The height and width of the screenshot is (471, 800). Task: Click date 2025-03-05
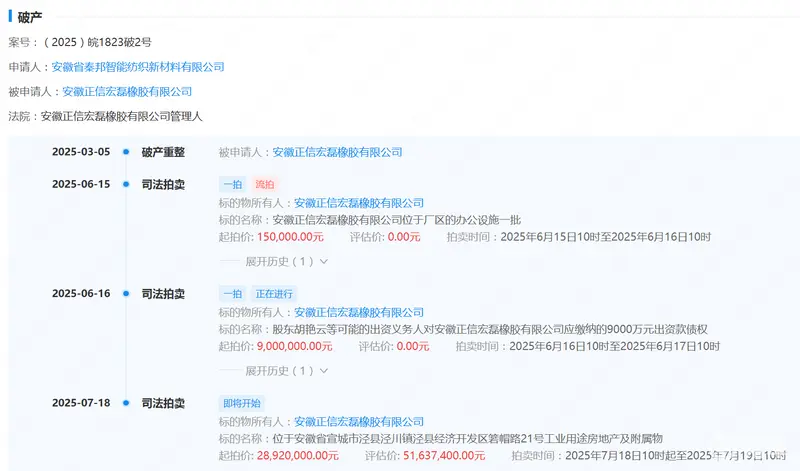pyautogui.click(x=81, y=152)
